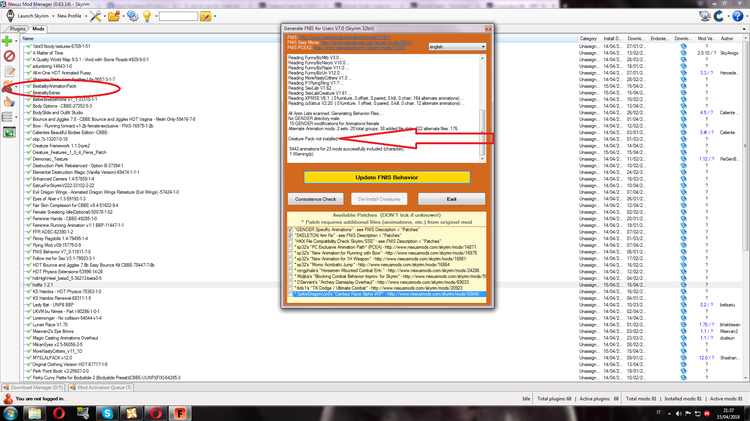This screenshot has height=421, width=750.
Task: Tick the Horsemen Mounted Combat Enh. patch
Action: (x=290, y=271)
